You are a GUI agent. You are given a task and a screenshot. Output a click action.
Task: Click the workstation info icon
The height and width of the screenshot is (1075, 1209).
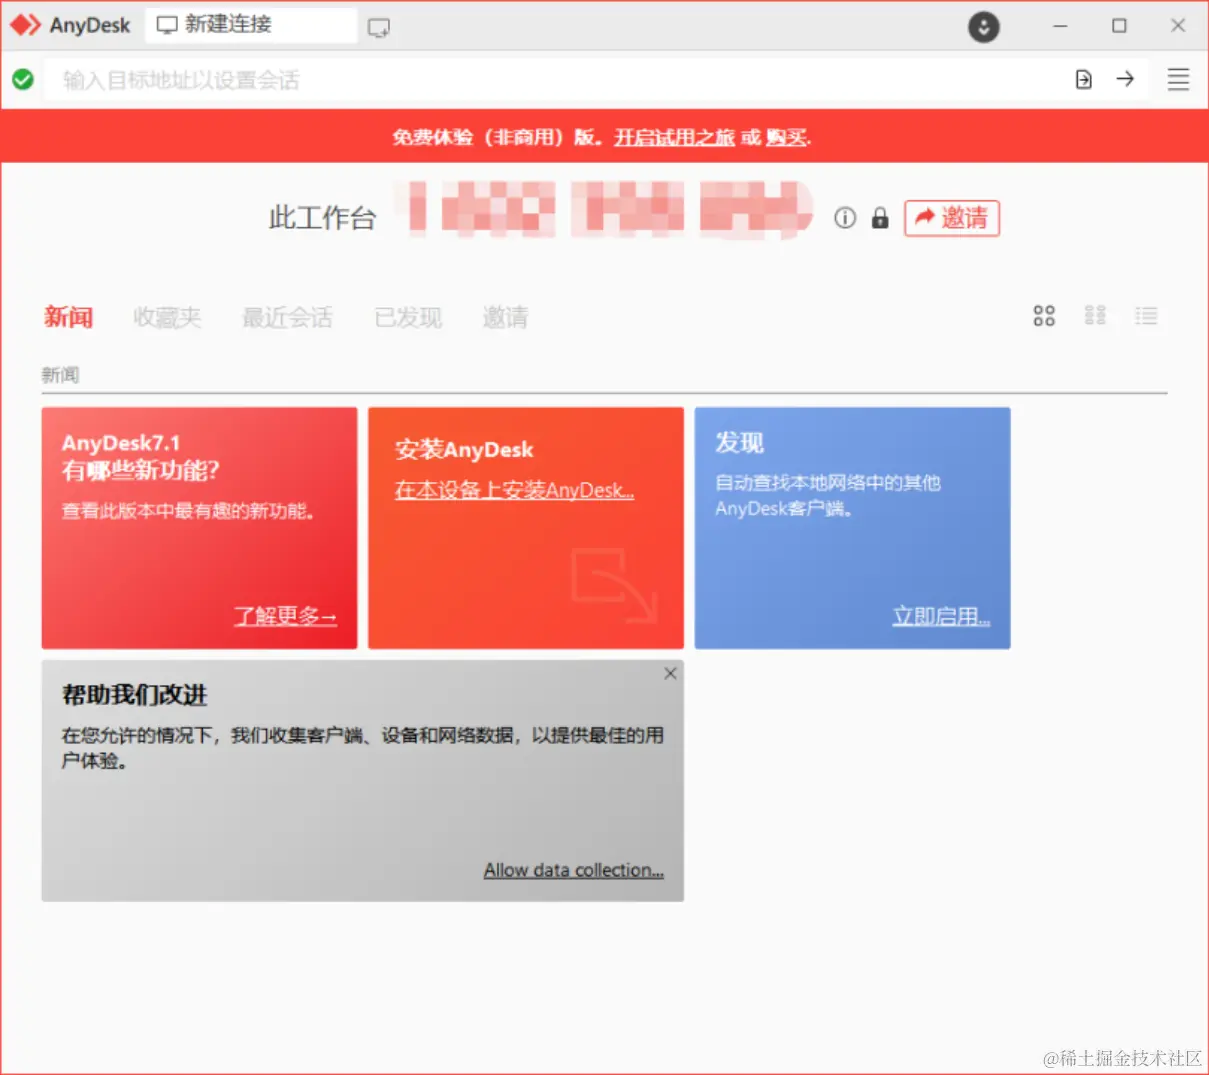845,218
